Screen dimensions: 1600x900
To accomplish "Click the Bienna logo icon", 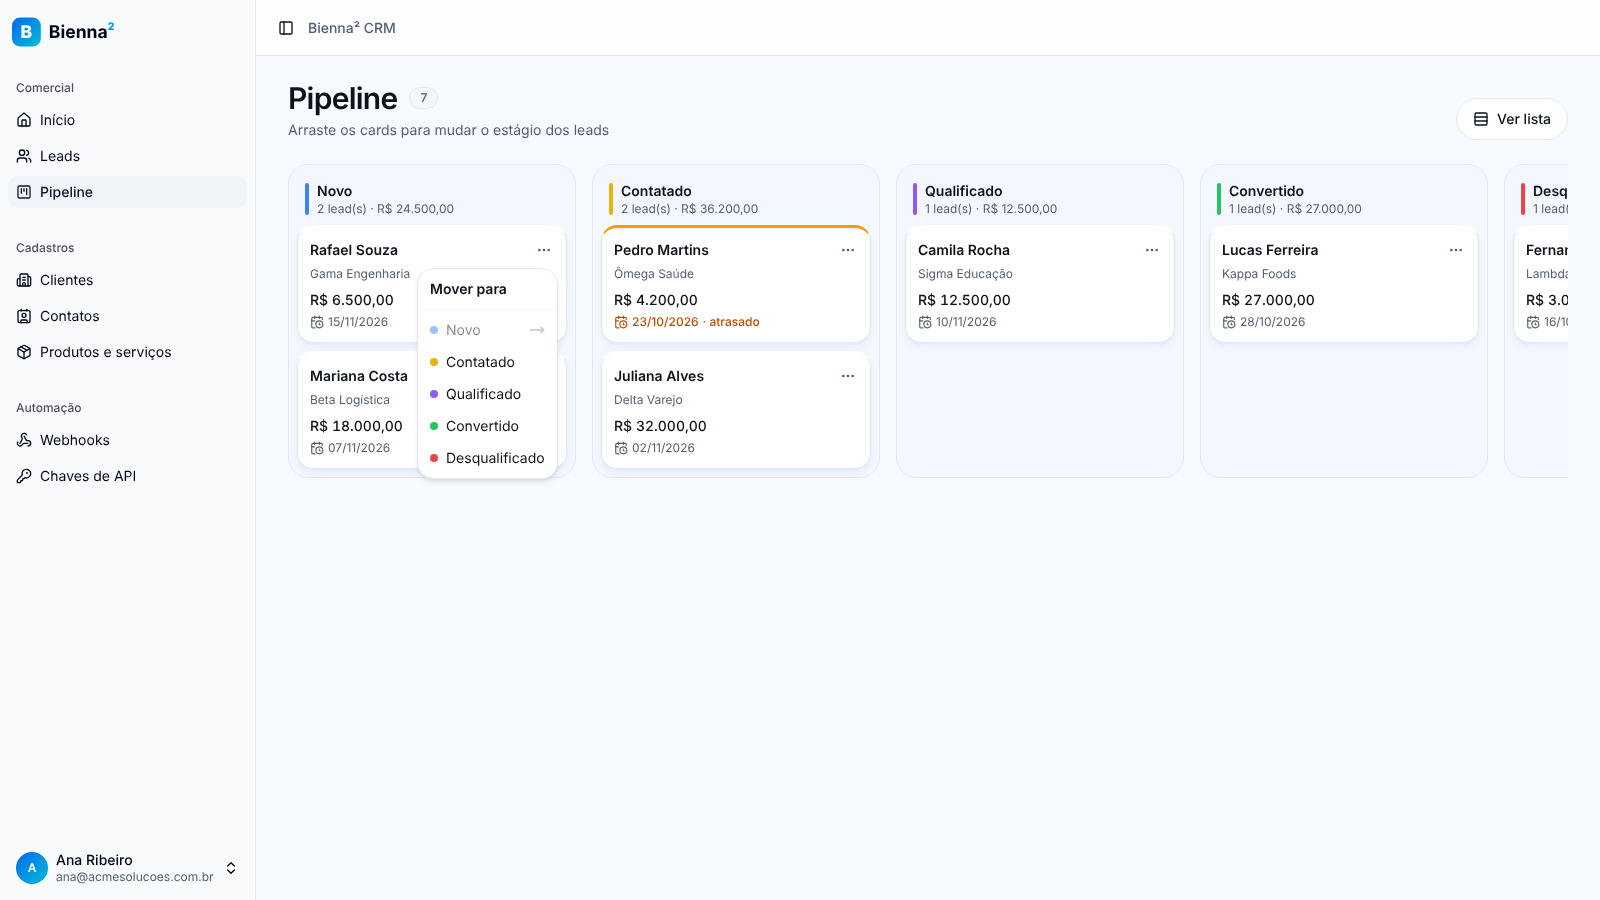I will (26, 32).
